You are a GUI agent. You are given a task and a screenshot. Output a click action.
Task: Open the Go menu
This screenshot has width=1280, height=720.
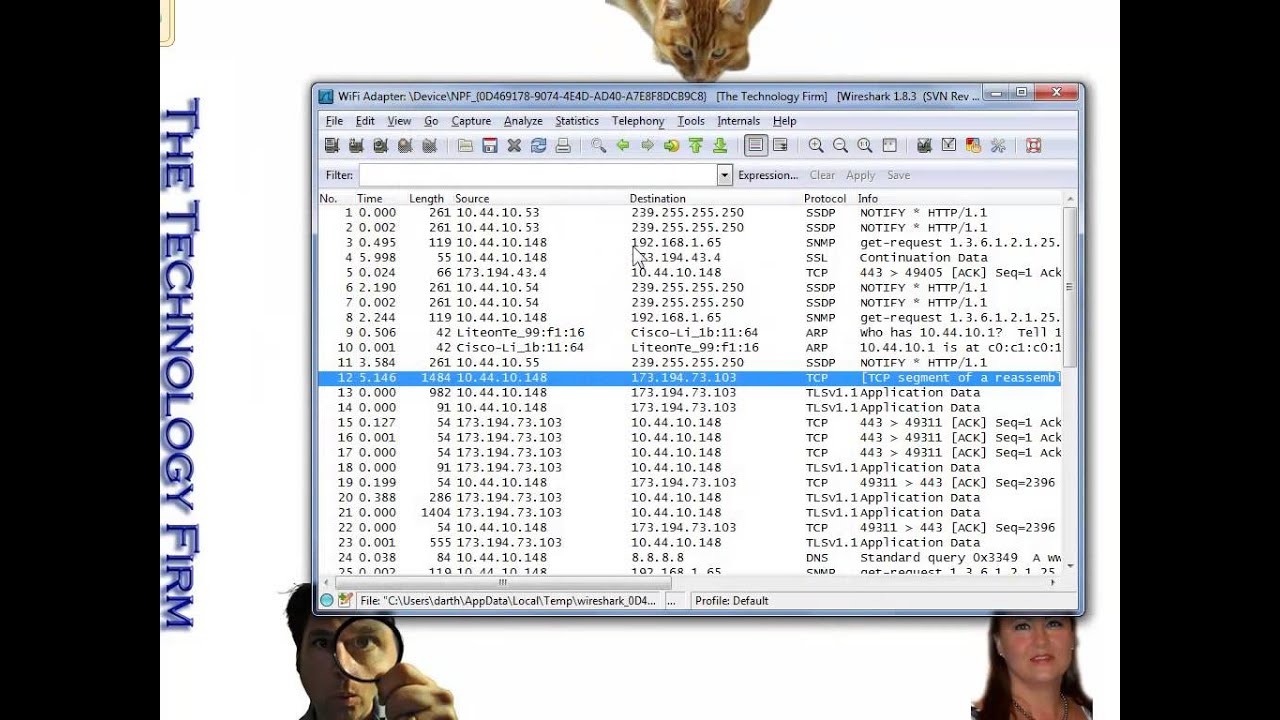click(x=431, y=121)
